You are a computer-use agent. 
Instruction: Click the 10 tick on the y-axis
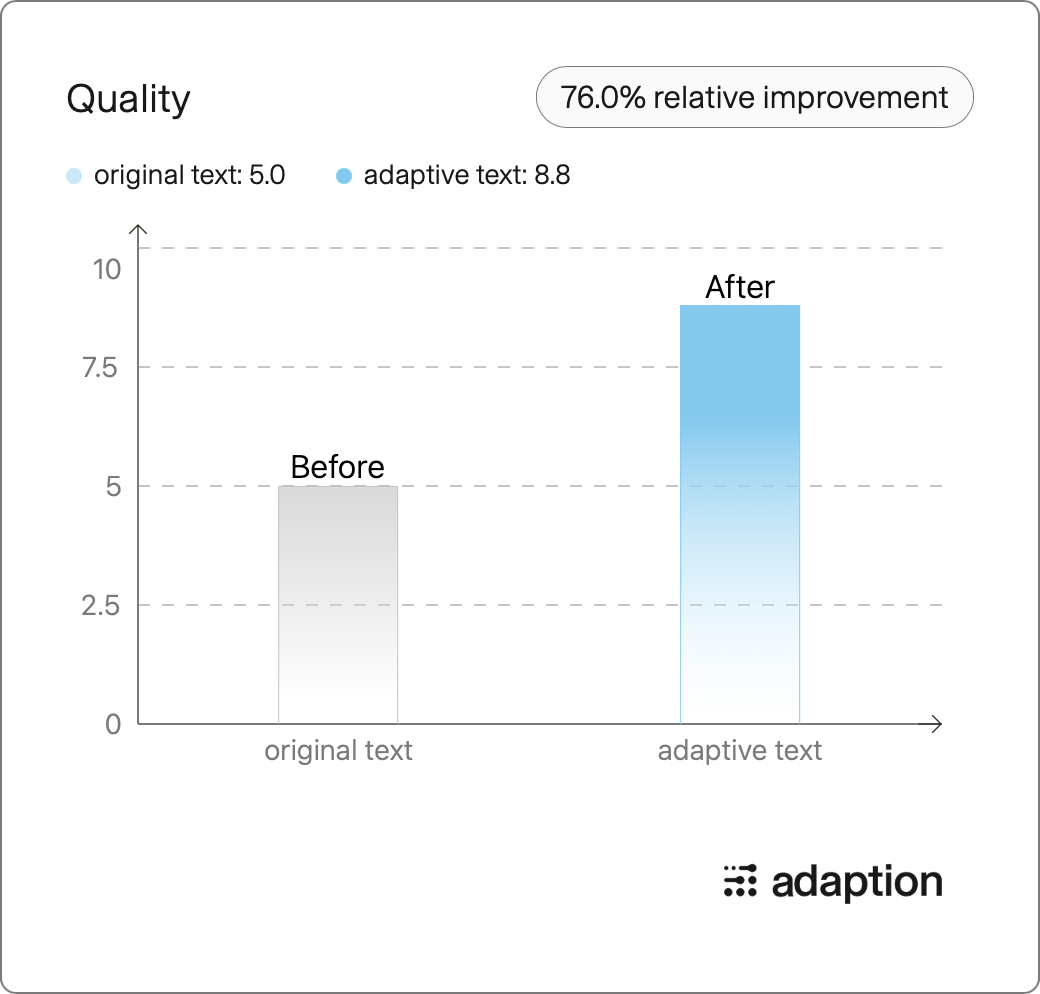pos(107,270)
